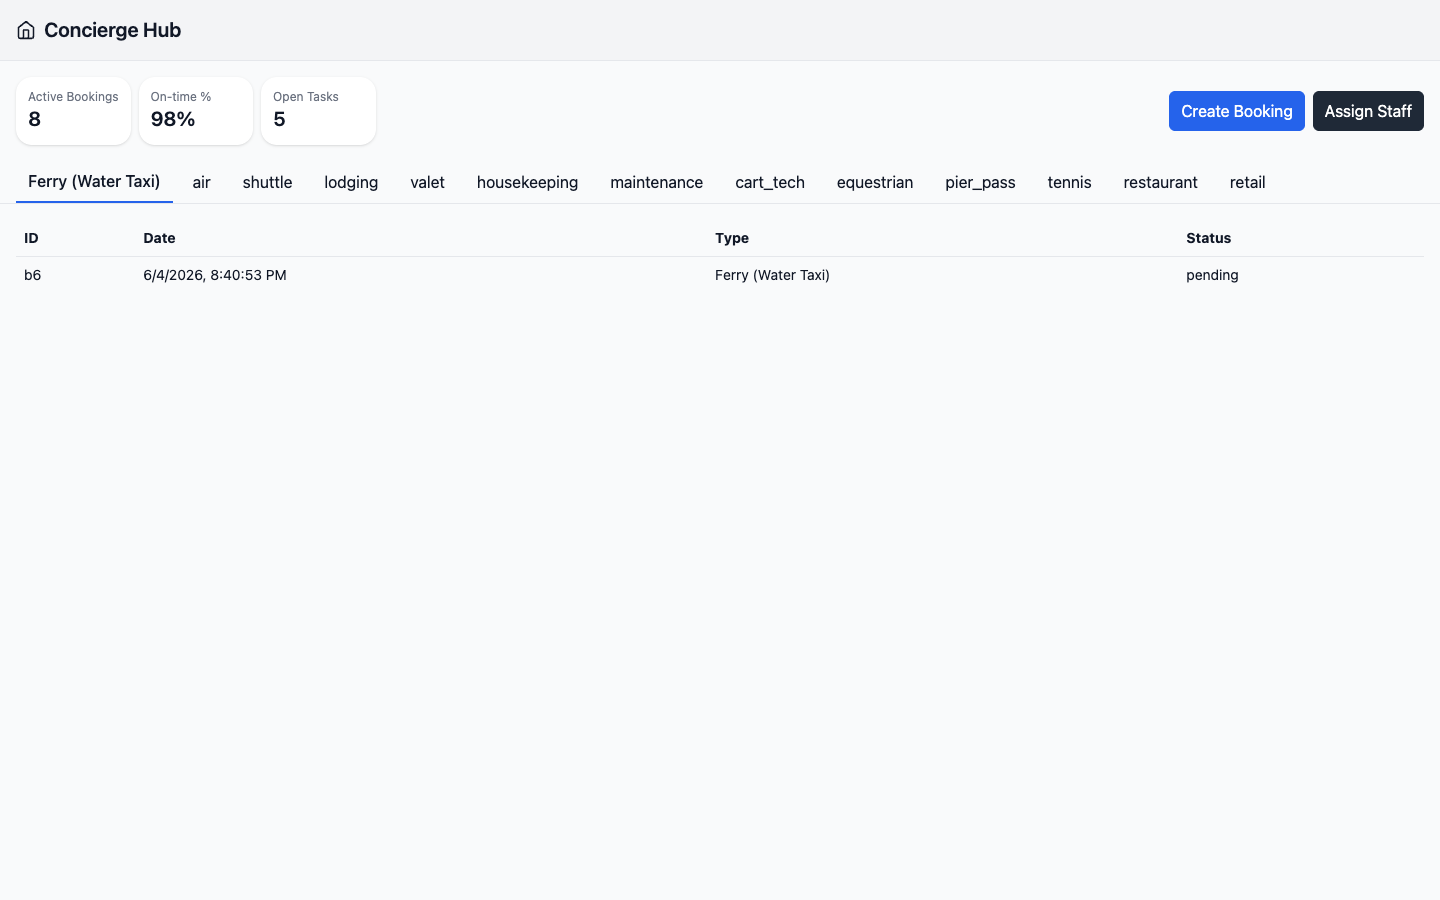Switch to the retail tab
Screen dimensions: 1440x900
point(1247,182)
